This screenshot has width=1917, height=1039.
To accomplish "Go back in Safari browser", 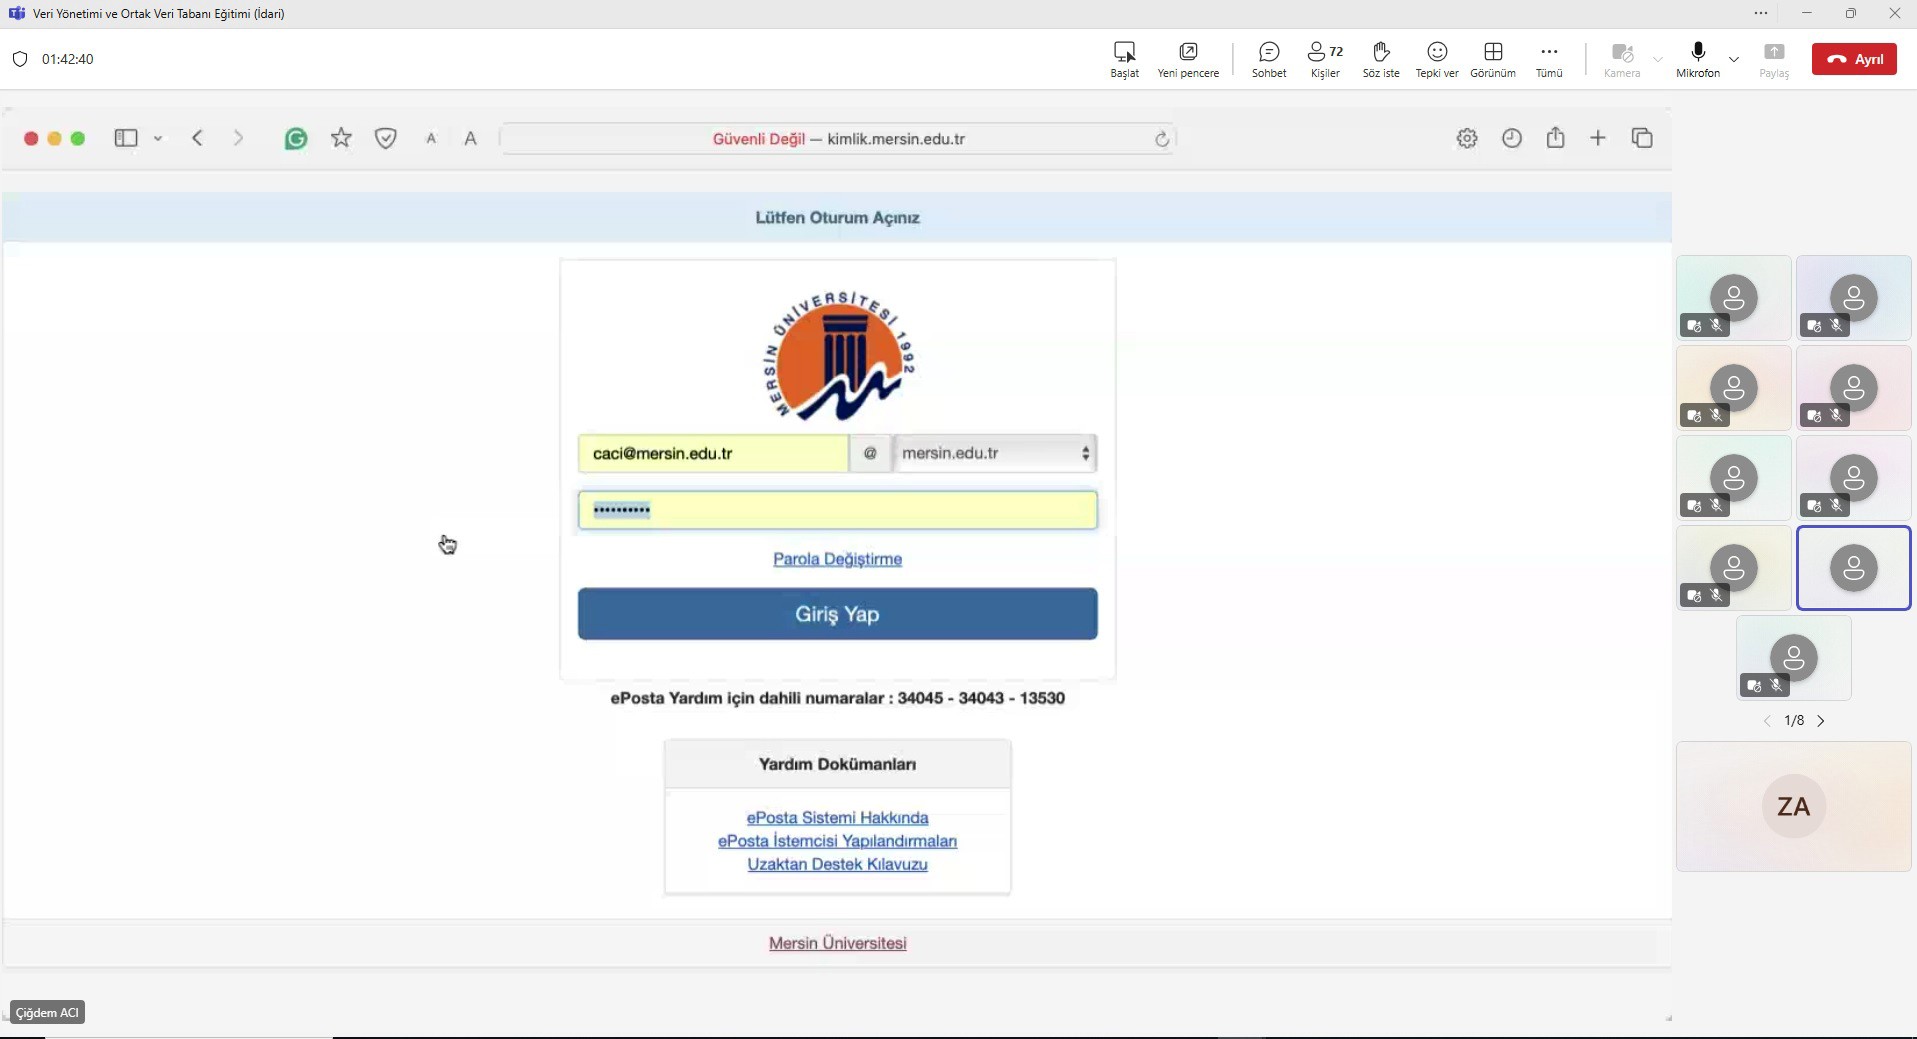I will (x=197, y=138).
